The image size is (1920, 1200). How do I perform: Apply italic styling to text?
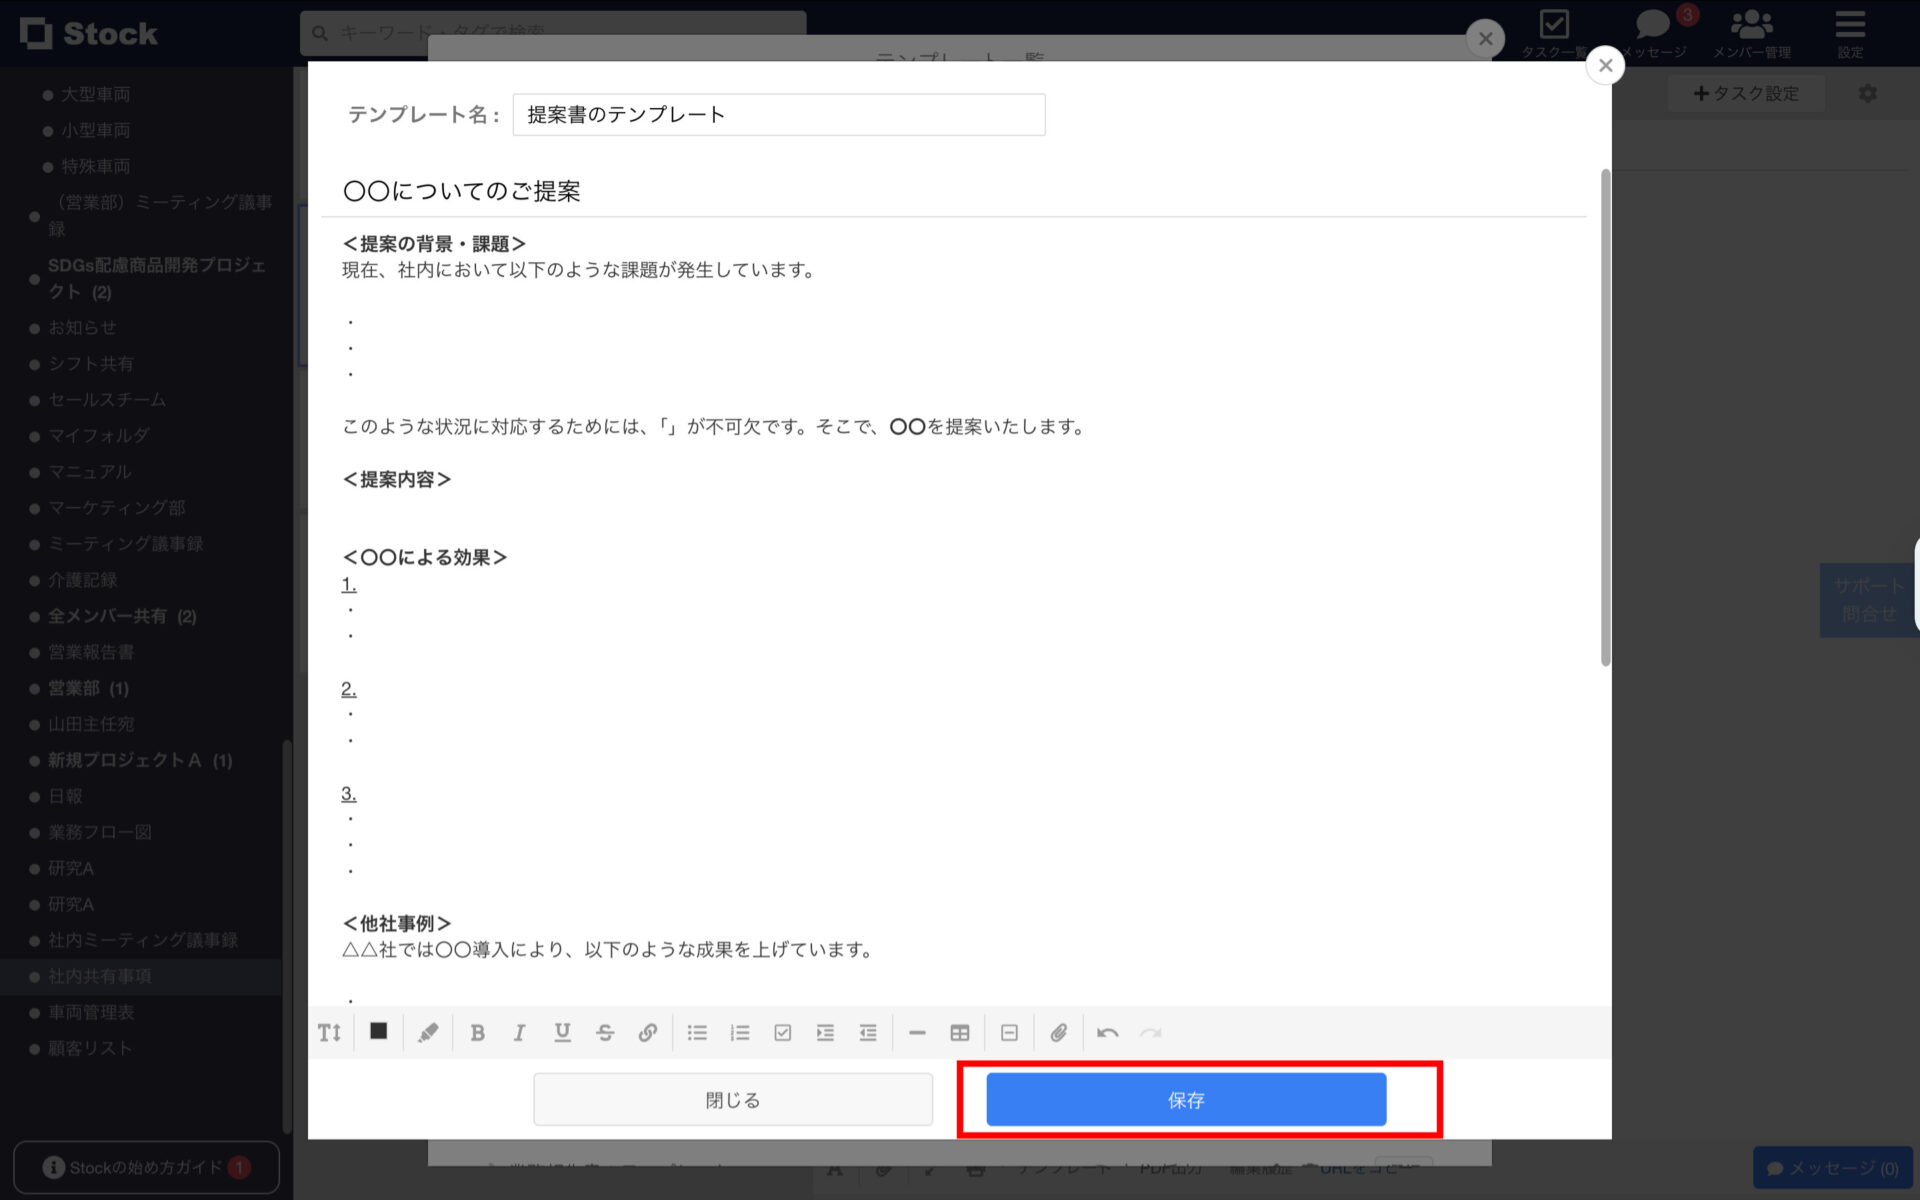519,1032
